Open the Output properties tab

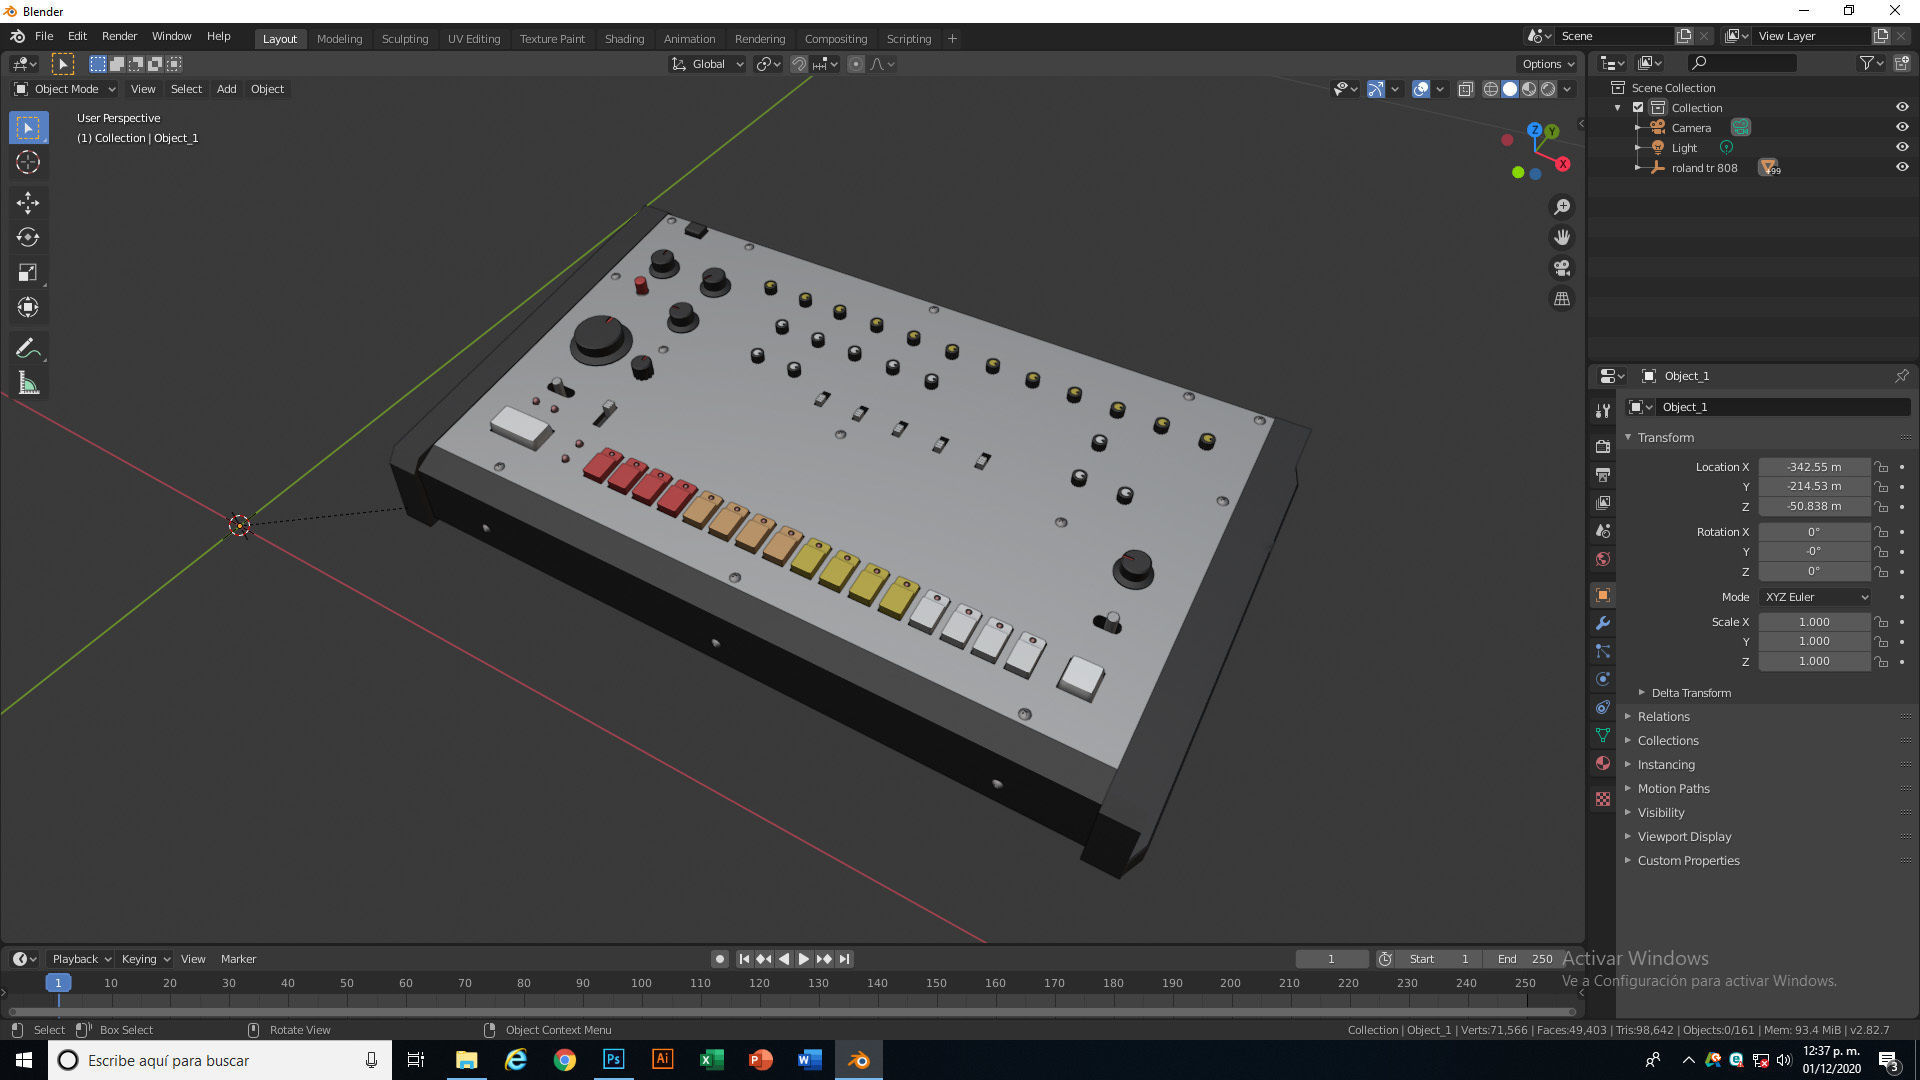tap(1603, 474)
